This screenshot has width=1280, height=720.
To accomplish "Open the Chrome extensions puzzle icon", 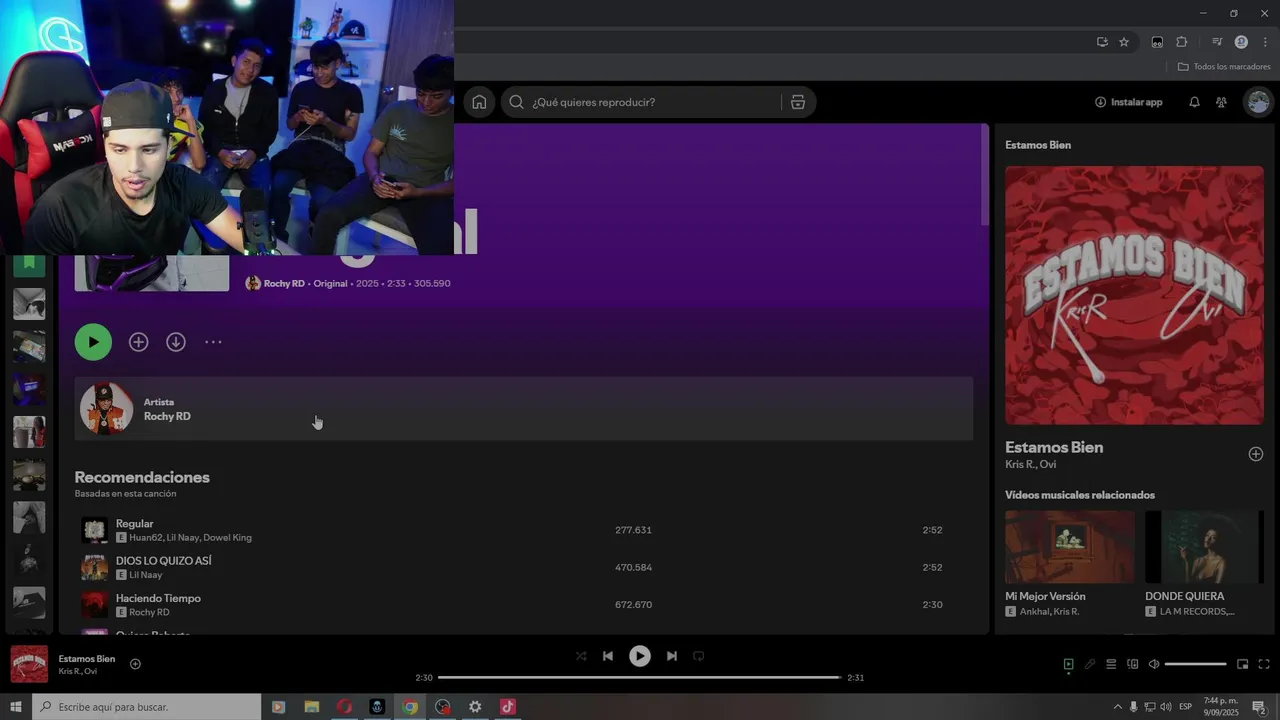I will 1181,42.
